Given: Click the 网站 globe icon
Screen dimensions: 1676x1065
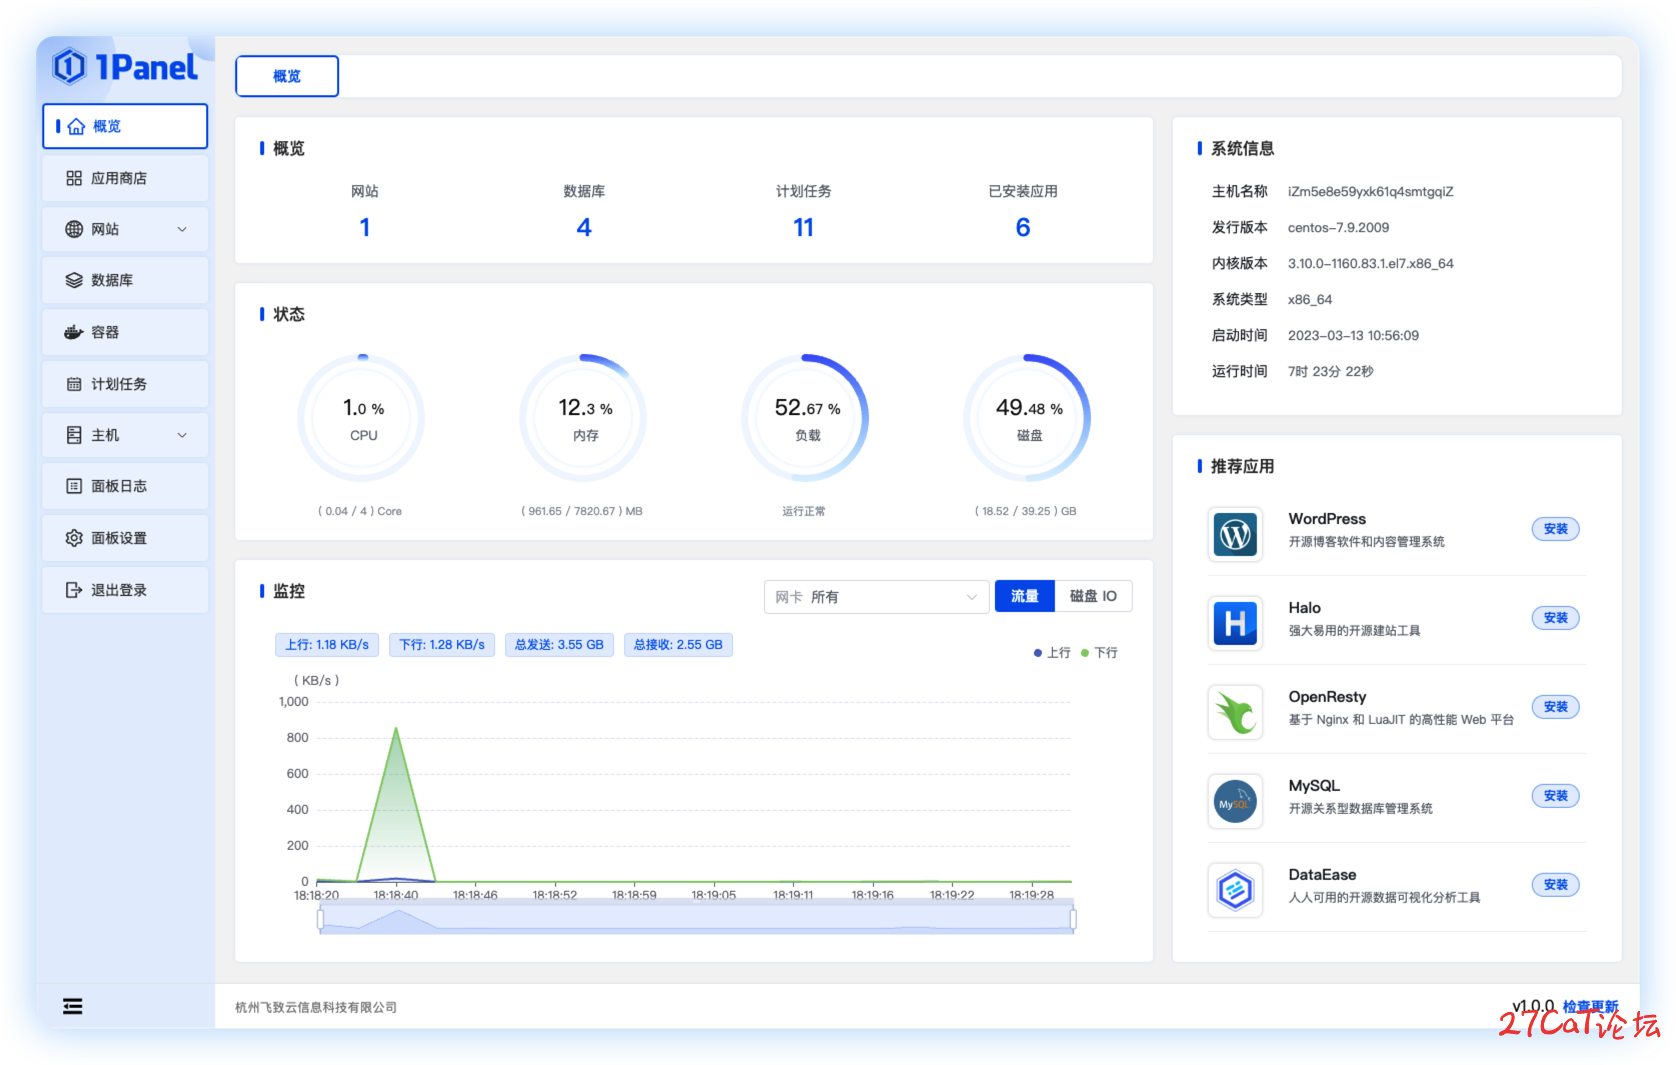Looking at the screenshot, I should (x=74, y=229).
